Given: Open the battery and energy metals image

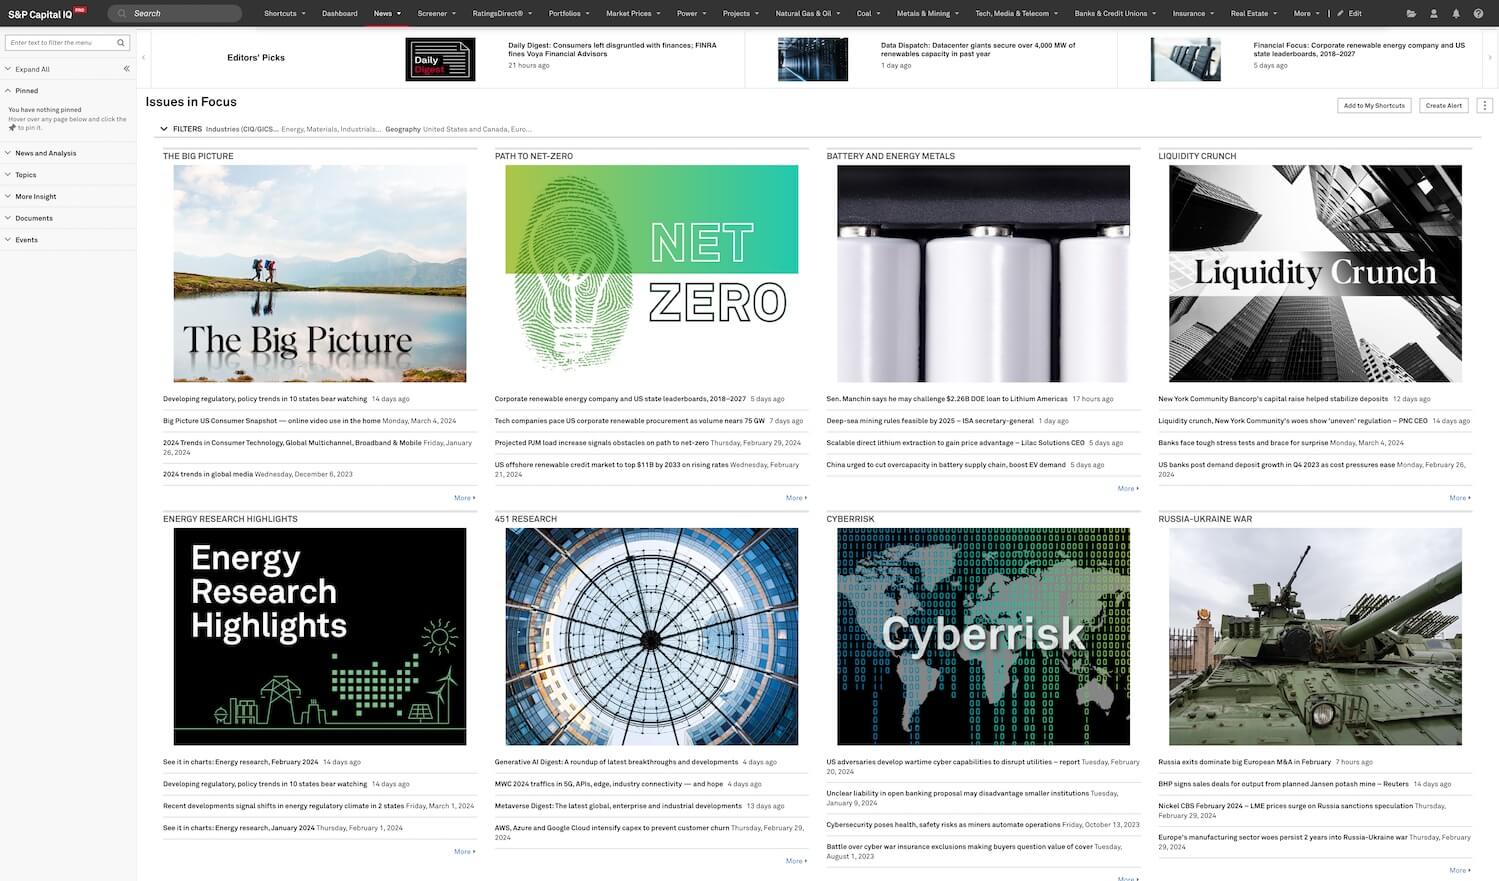Looking at the screenshot, I should (983, 273).
